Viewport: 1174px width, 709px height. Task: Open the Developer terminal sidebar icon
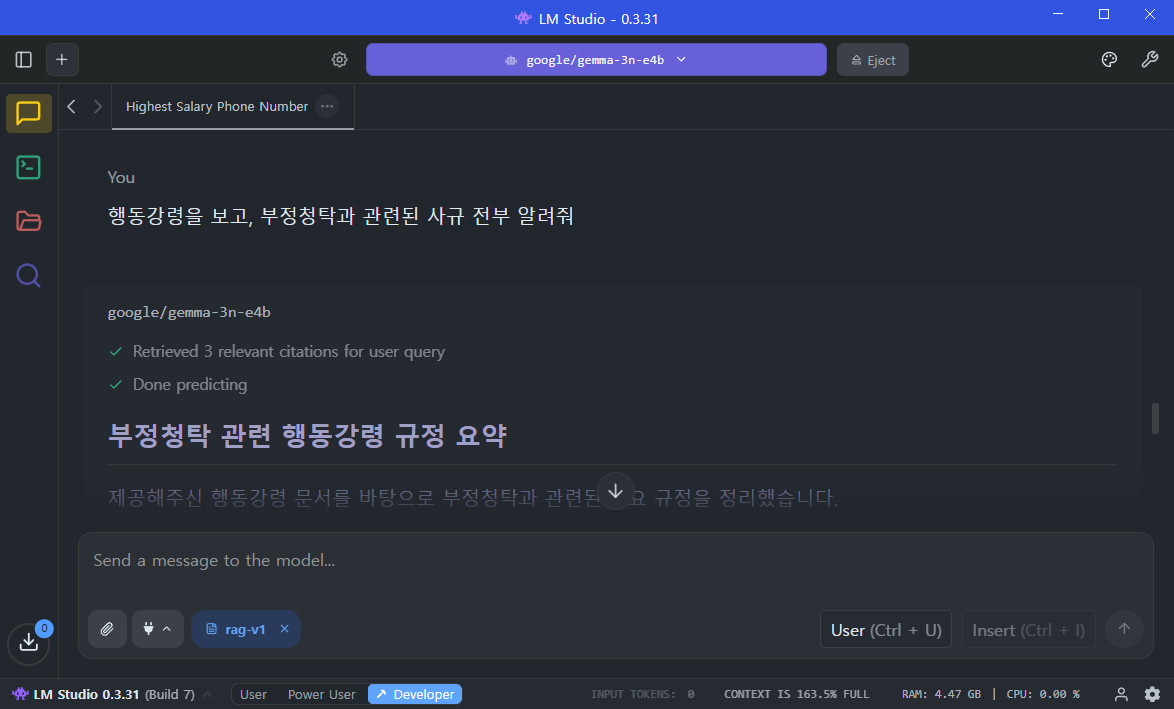tap(29, 167)
